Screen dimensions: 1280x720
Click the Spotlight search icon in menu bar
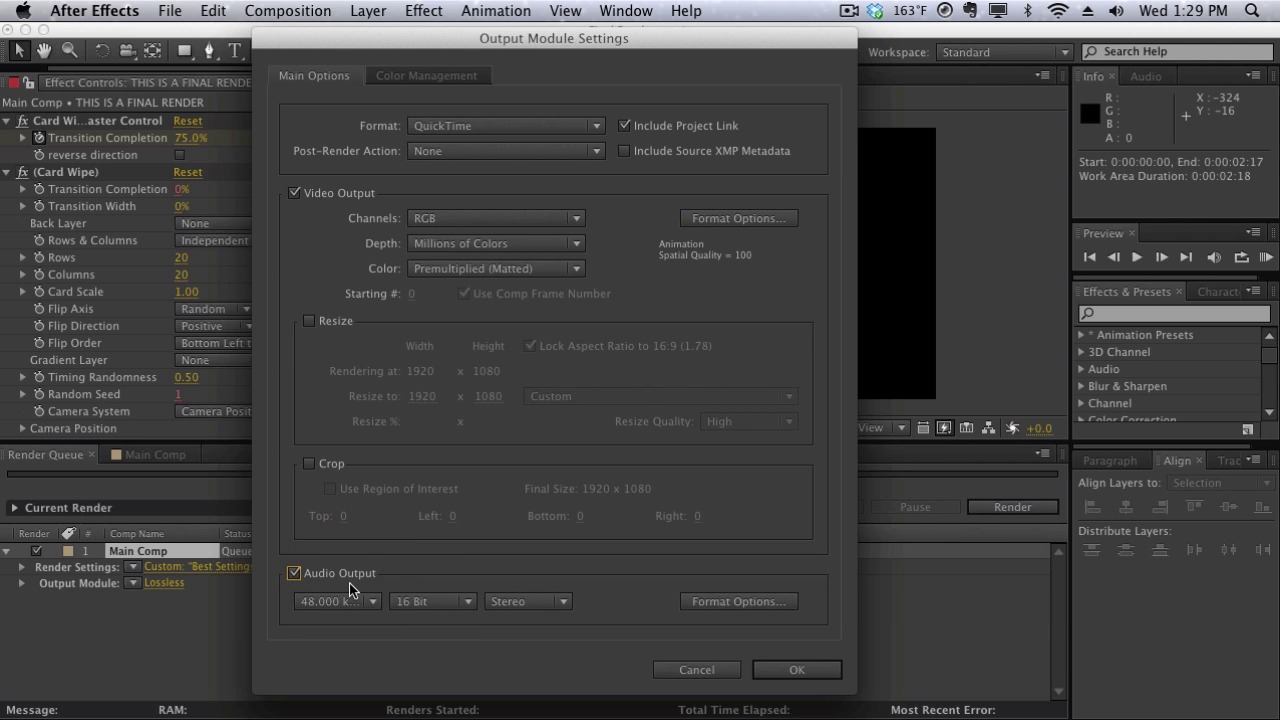1253,11
